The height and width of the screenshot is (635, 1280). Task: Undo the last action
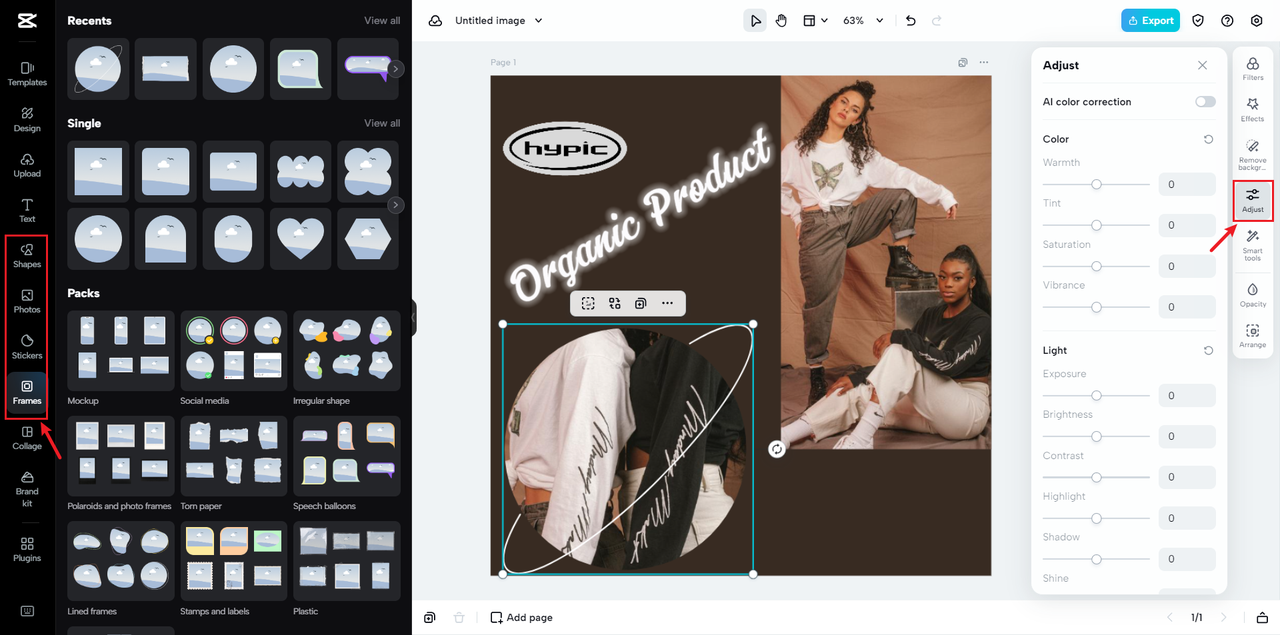click(910, 20)
